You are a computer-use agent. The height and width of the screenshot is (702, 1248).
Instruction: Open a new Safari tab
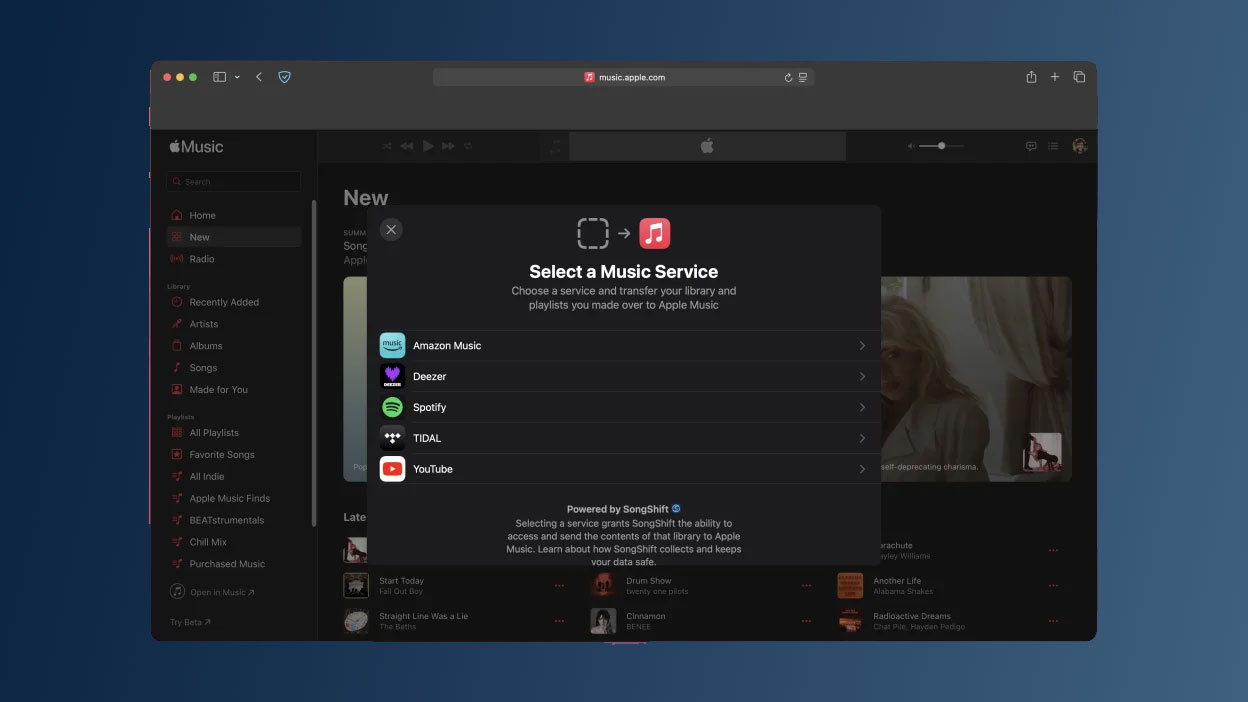(x=1054, y=77)
